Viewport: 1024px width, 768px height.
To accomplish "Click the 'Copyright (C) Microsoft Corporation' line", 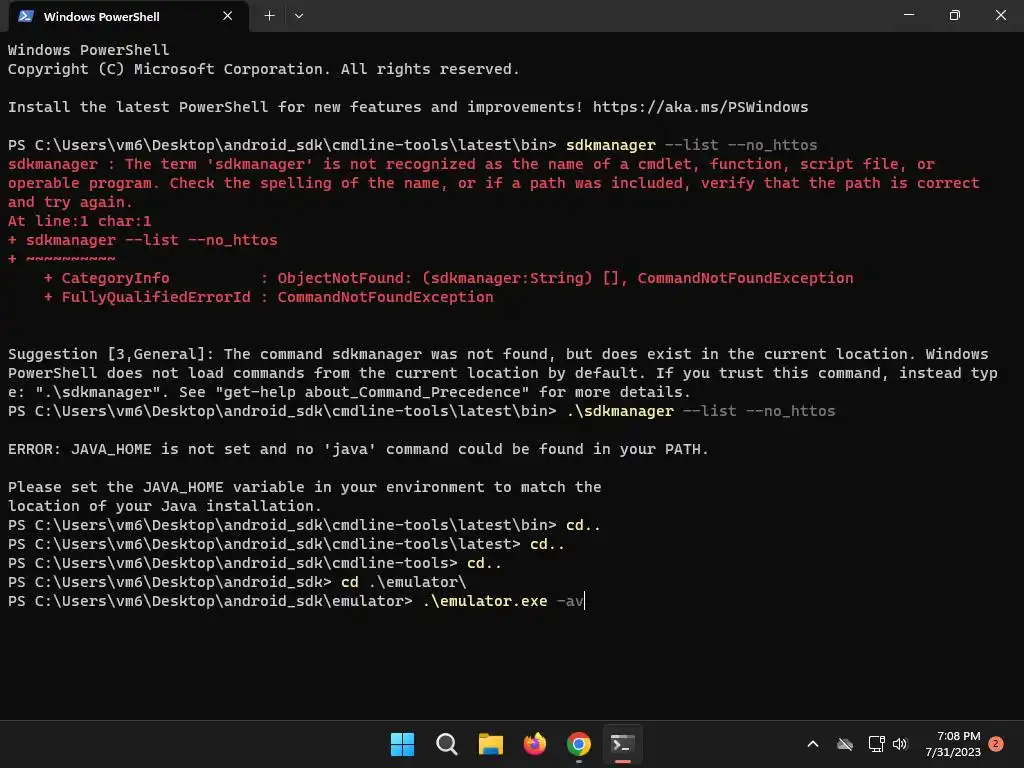I will [263, 69].
